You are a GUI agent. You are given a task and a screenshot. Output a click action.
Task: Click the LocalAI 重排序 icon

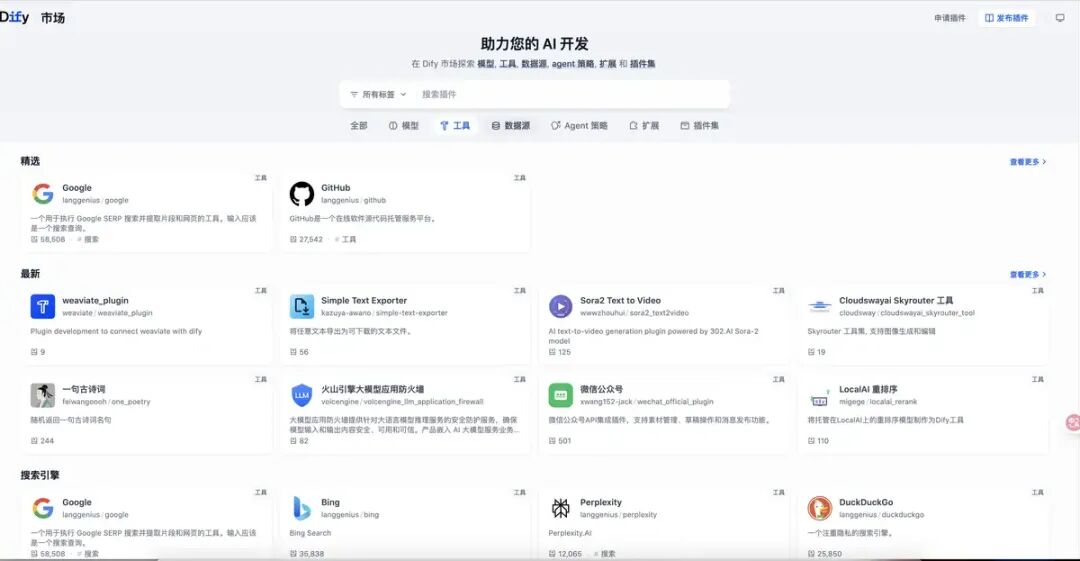pos(820,395)
